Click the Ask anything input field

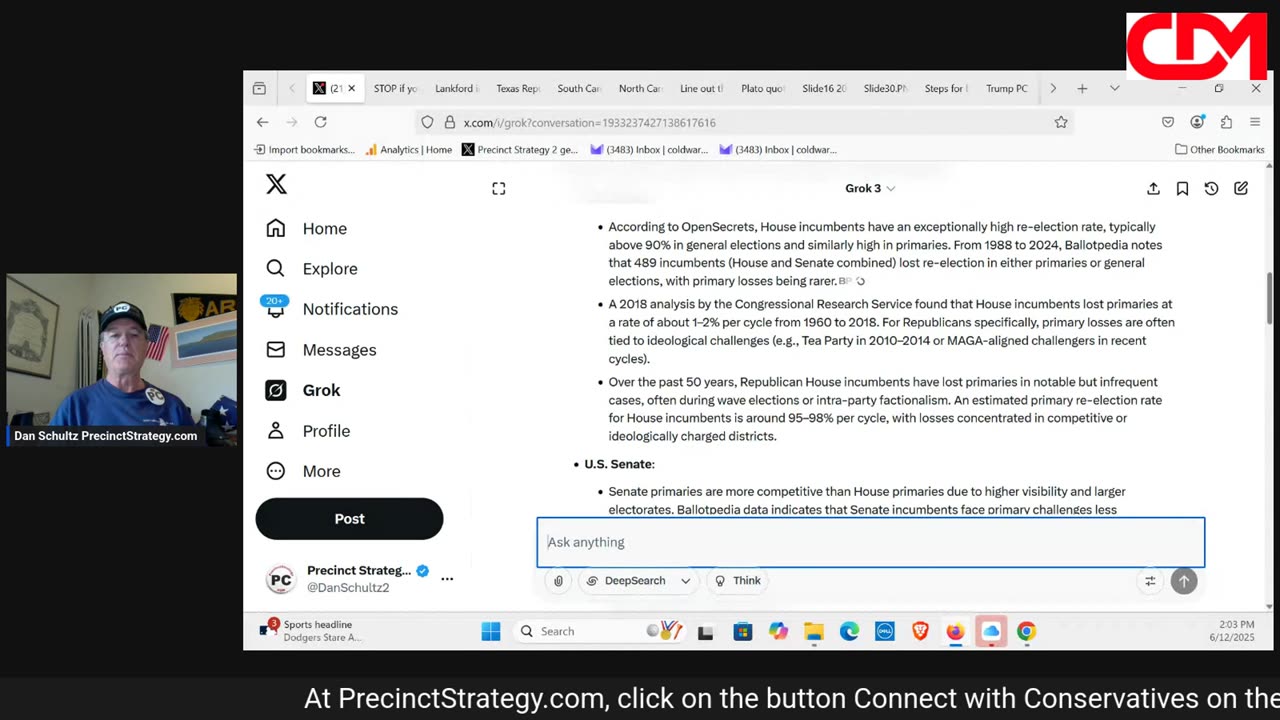[870, 542]
